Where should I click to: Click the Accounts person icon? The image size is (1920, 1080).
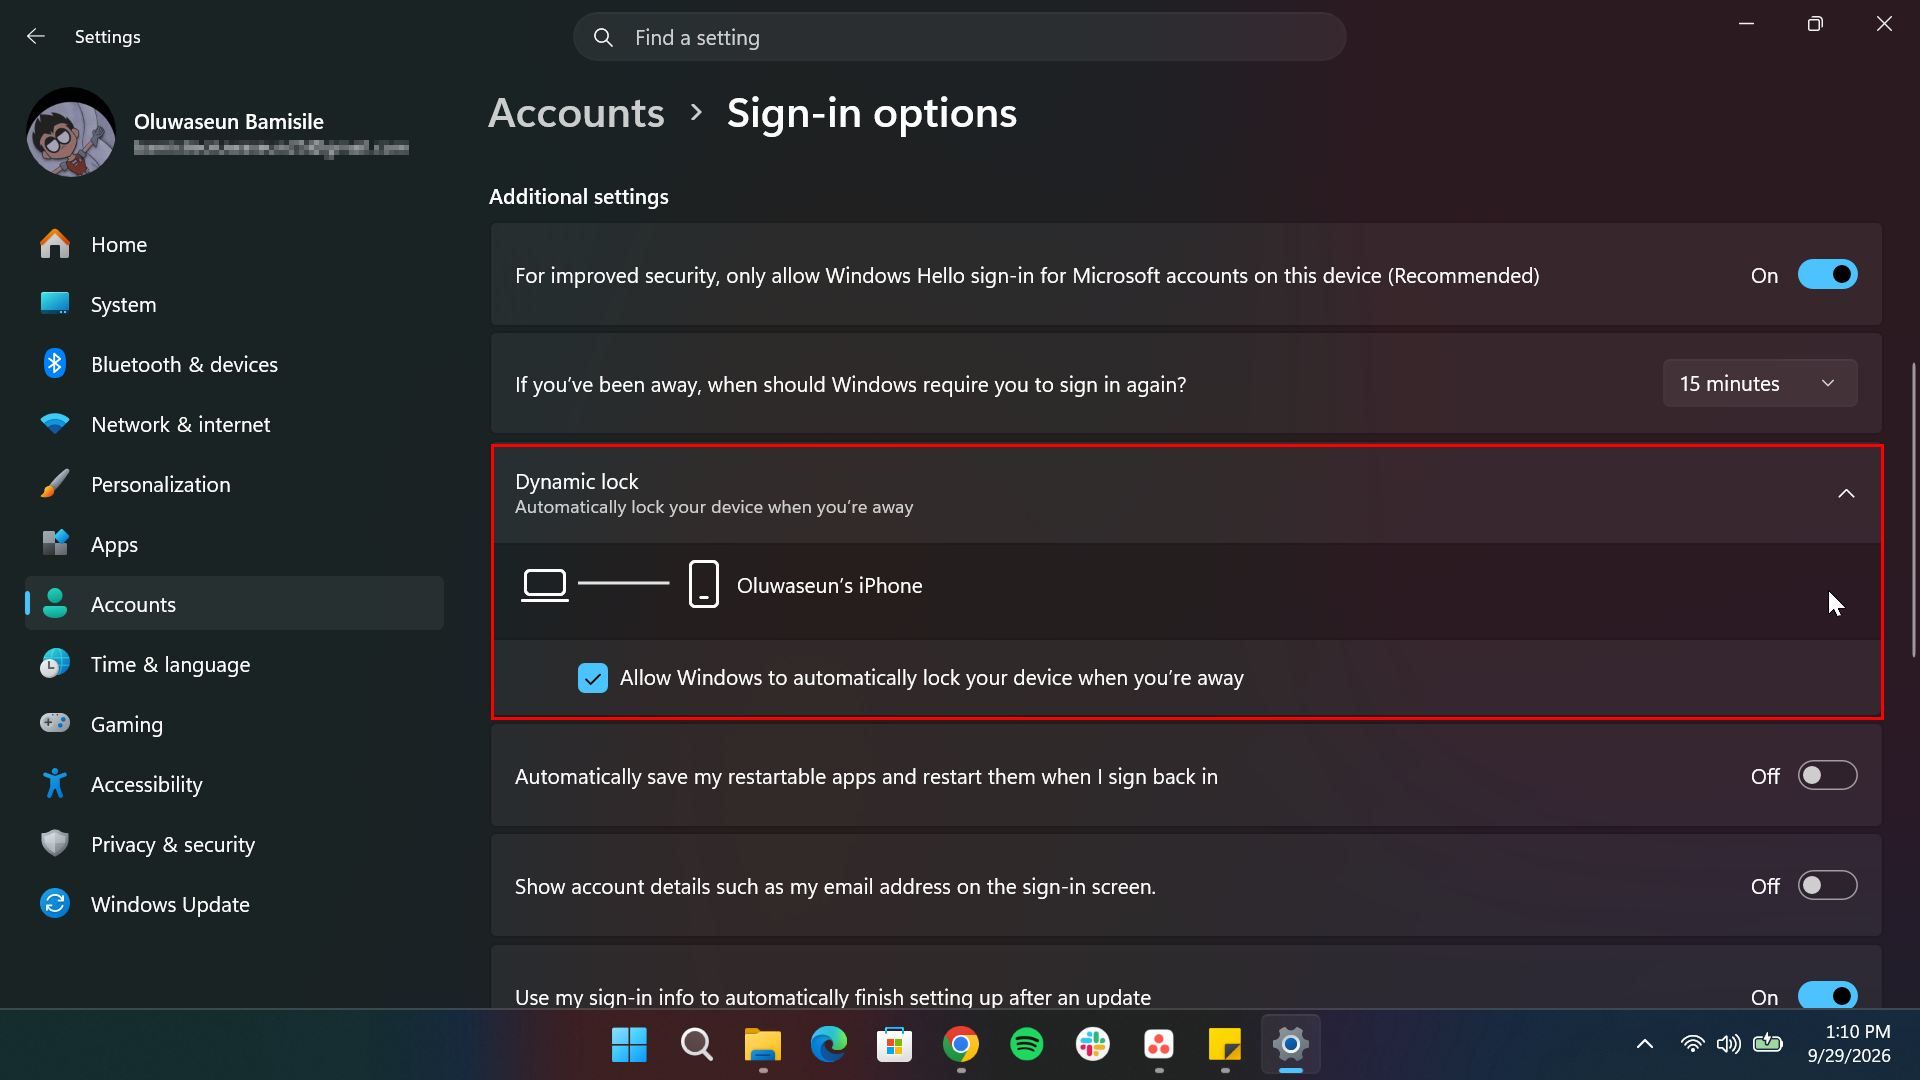(55, 604)
